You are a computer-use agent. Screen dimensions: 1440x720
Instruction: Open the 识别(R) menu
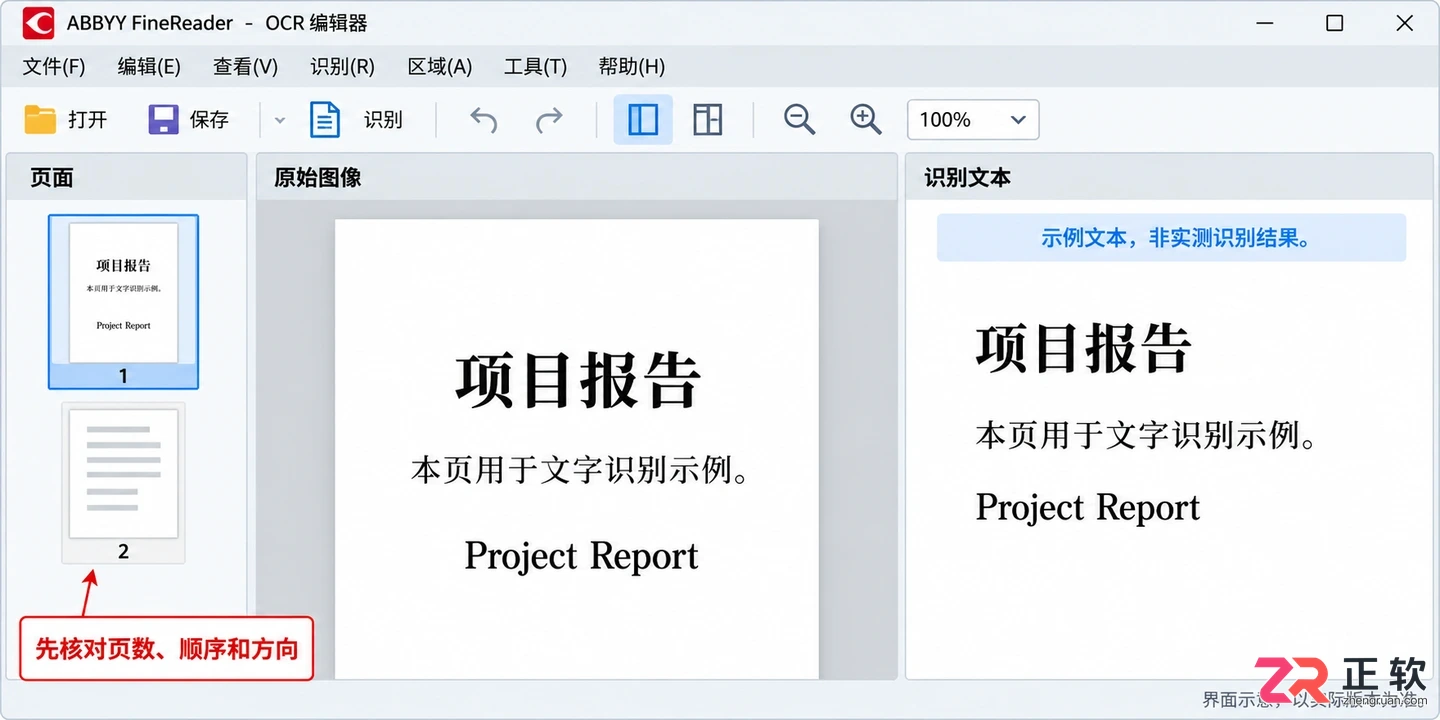click(342, 67)
